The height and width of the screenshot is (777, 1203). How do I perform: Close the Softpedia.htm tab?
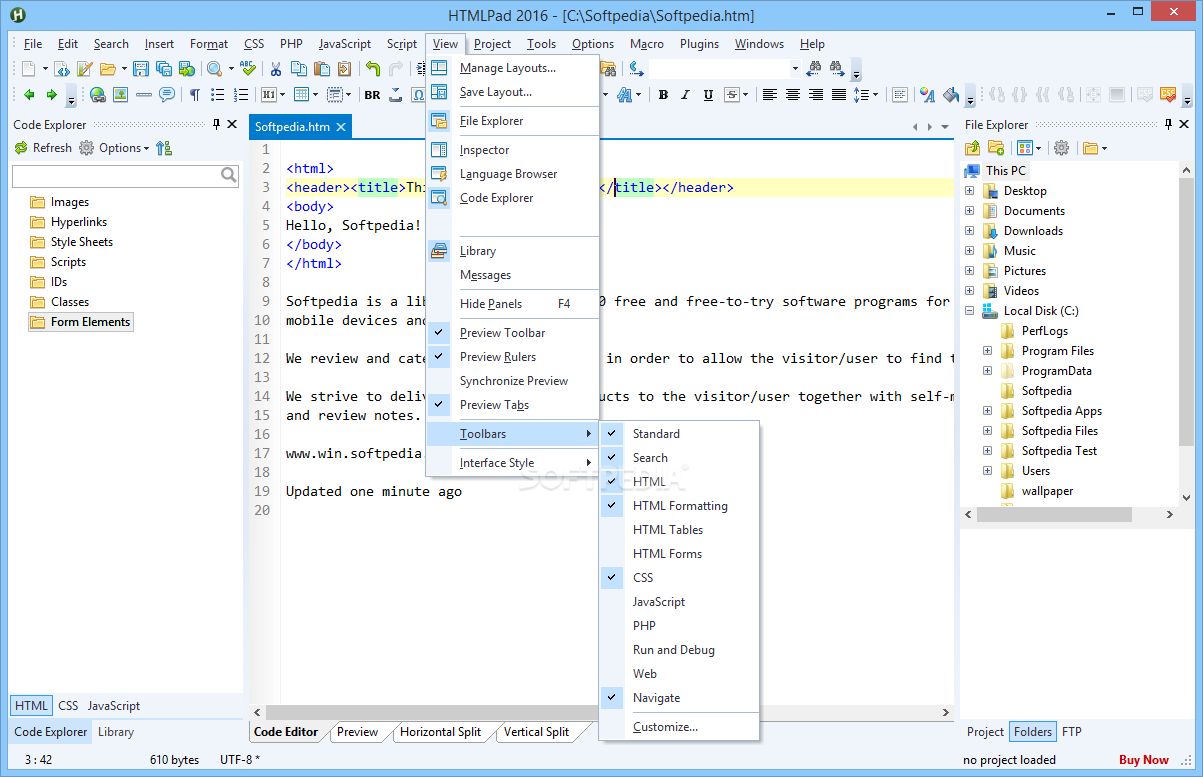coord(340,127)
